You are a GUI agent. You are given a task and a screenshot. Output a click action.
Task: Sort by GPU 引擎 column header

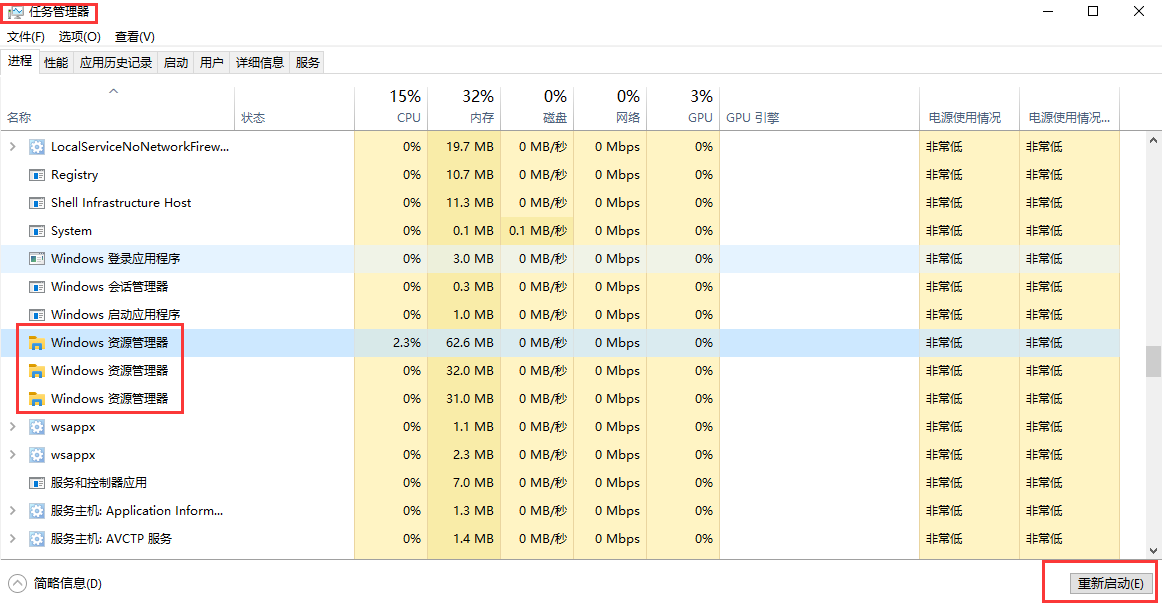point(819,108)
